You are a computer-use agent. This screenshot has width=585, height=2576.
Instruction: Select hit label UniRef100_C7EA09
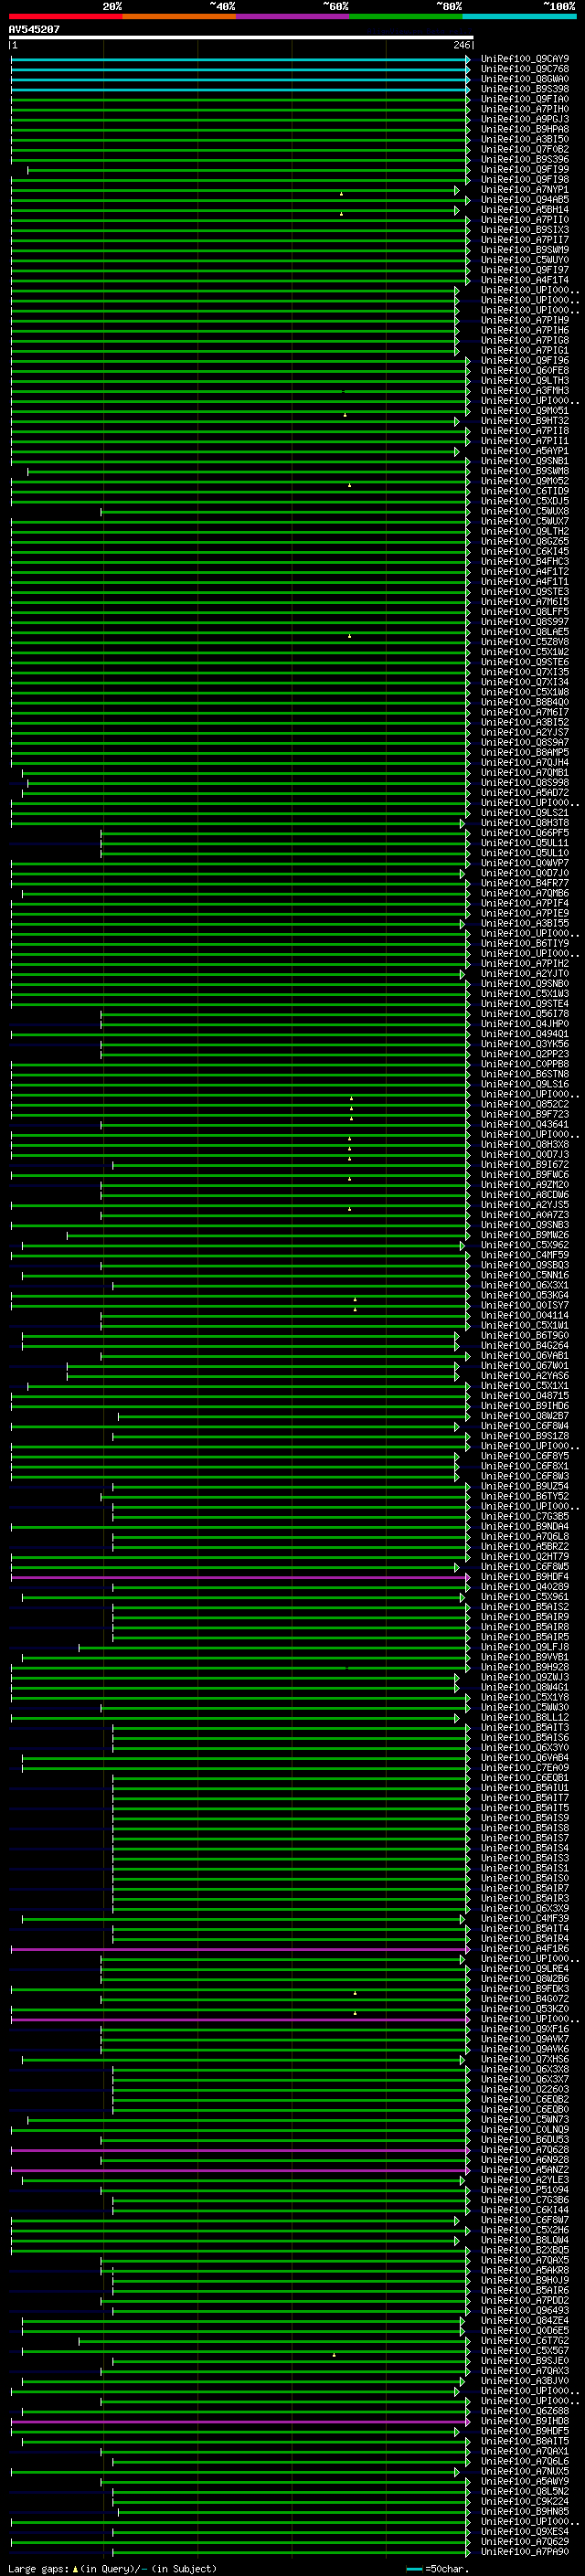(524, 1767)
